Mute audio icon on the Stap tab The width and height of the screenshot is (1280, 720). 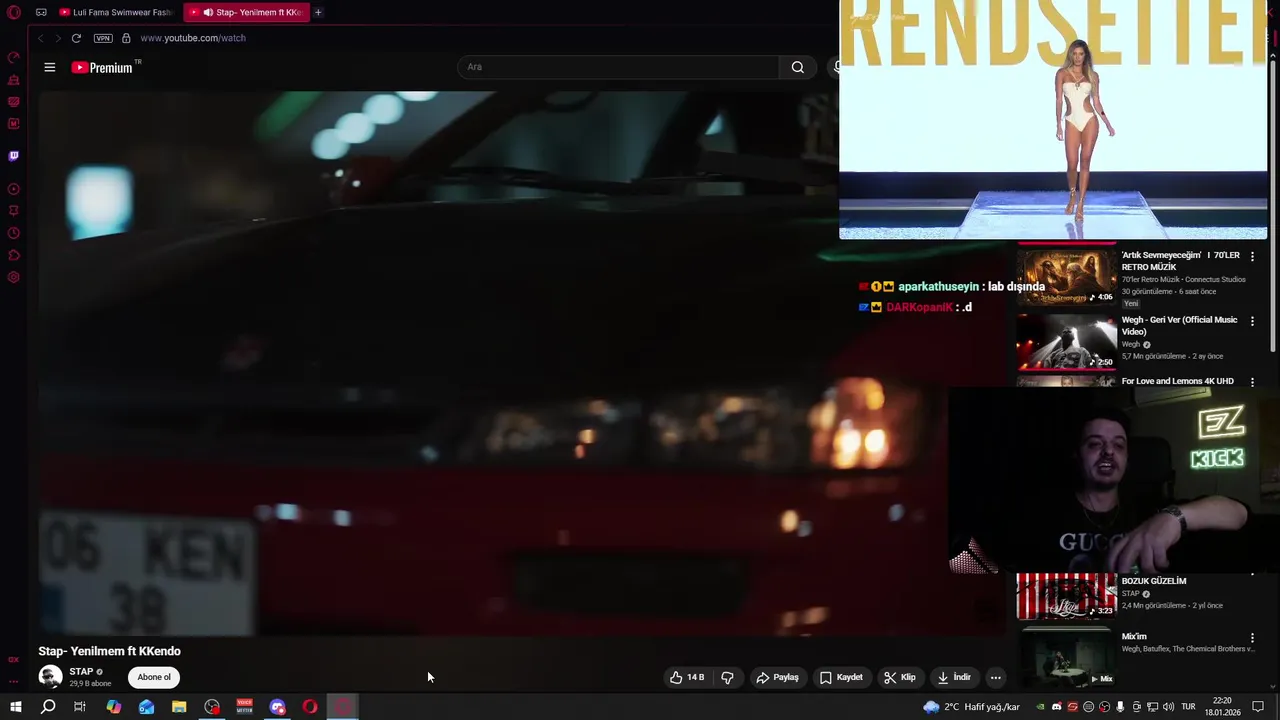point(208,12)
